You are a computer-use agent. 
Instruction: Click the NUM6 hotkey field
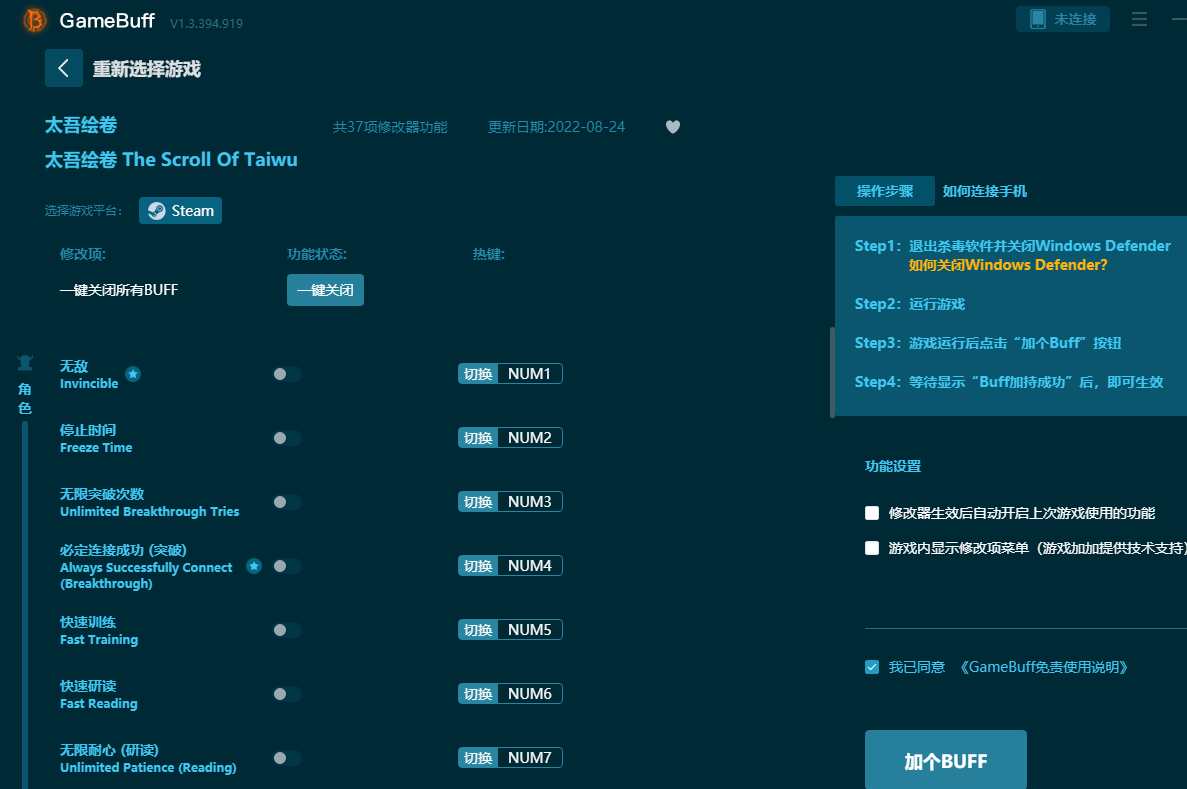coord(529,694)
